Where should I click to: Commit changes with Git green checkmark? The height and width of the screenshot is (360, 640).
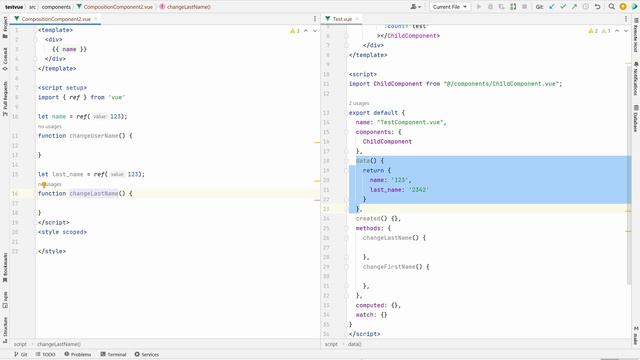point(563,7)
